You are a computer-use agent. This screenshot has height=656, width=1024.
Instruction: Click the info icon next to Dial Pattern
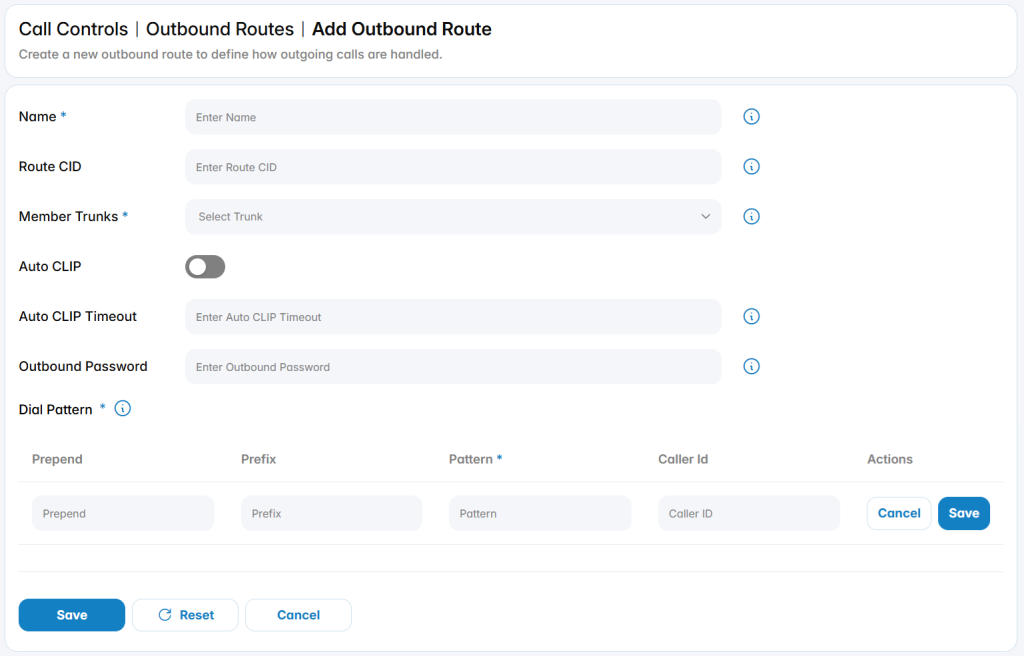(122, 408)
